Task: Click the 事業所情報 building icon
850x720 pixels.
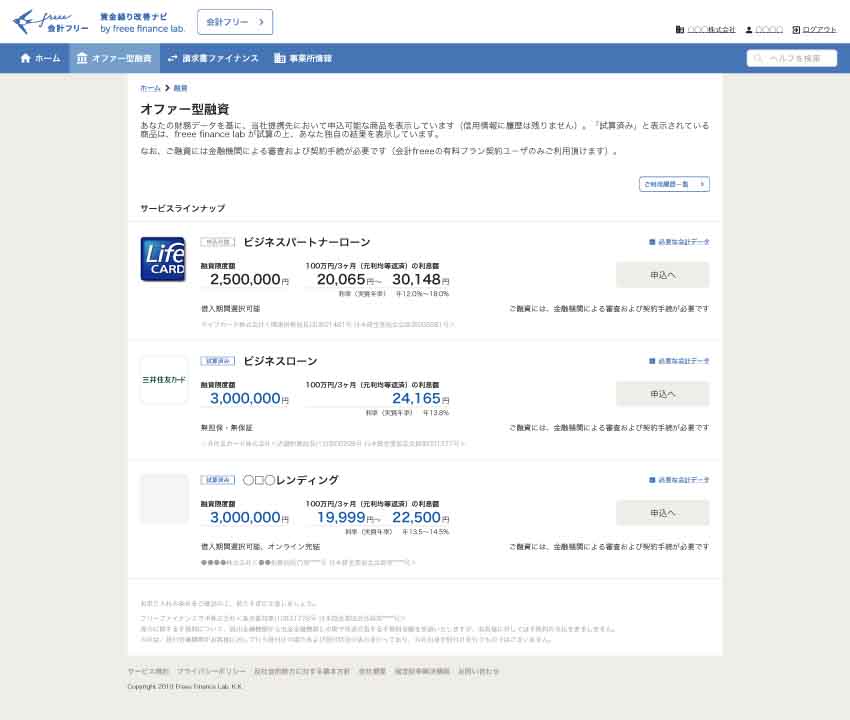Action: point(277,58)
